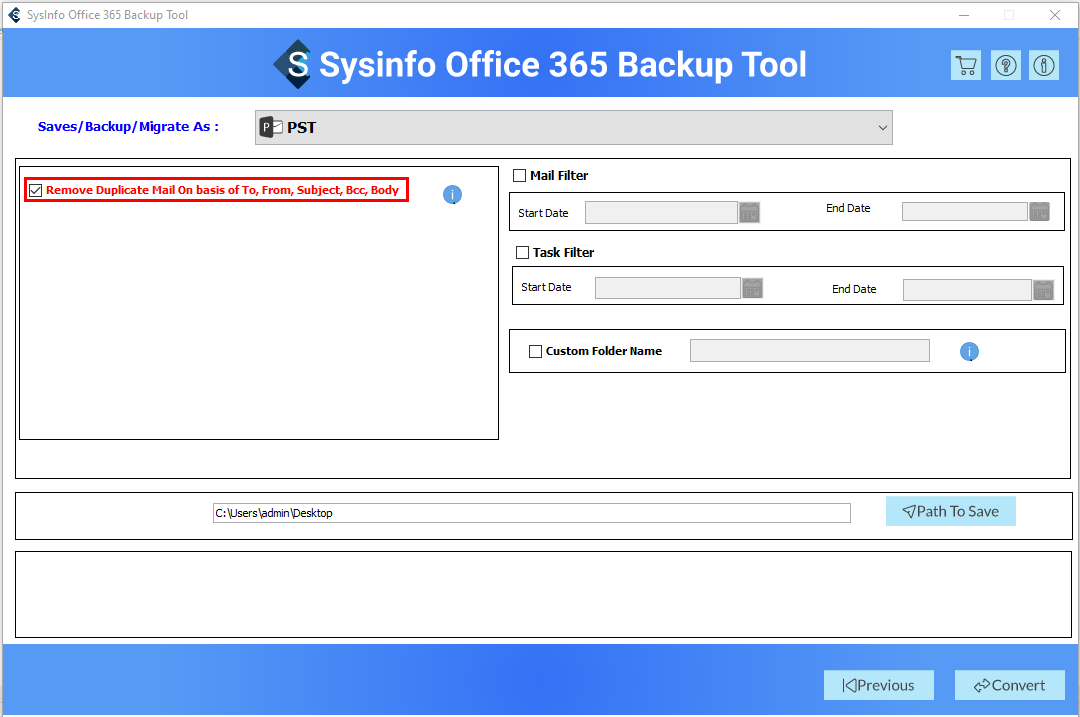This screenshot has height=717, width=1080.
Task: Uncheck Remove Duplicate Mail checkbox
Action: (36, 190)
